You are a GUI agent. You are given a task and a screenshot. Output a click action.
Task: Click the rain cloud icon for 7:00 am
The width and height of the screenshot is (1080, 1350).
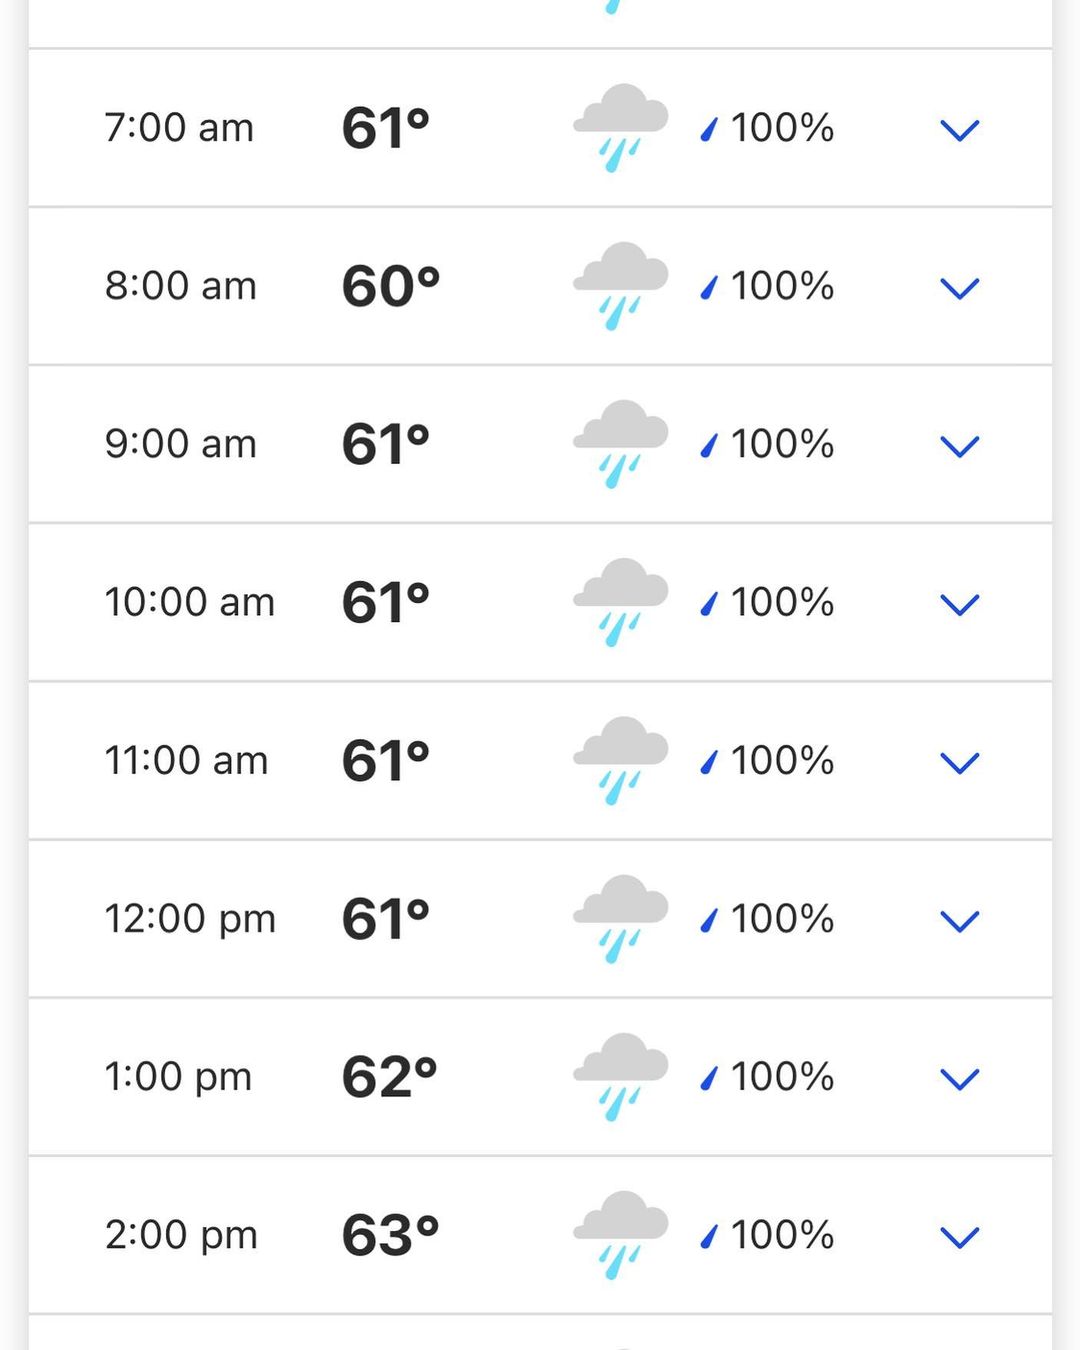pyautogui.click(x=620, y=127)
